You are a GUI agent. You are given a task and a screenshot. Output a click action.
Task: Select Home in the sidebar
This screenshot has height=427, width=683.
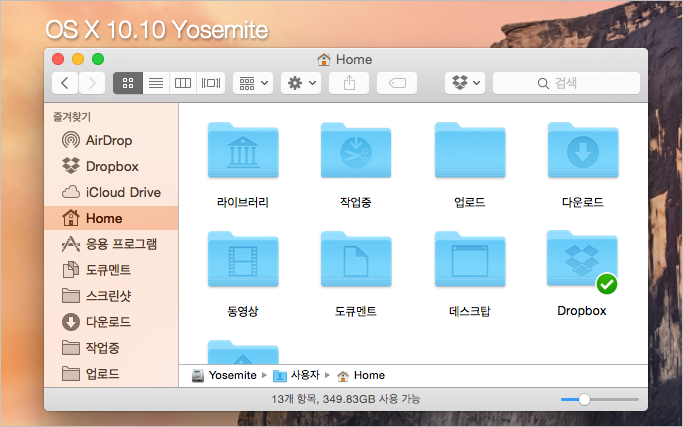point(111,218)
